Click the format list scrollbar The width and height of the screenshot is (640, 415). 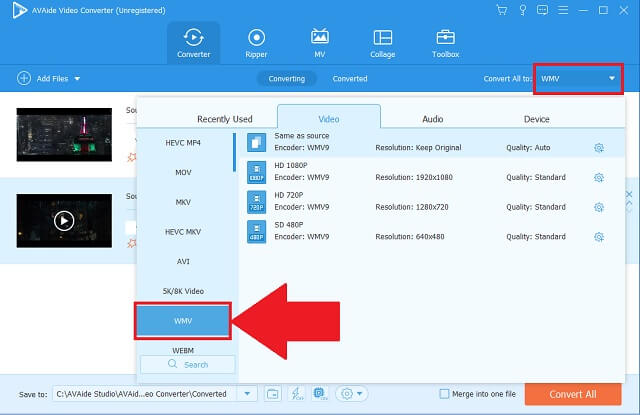pyautogui.click(x=234, y=152)
